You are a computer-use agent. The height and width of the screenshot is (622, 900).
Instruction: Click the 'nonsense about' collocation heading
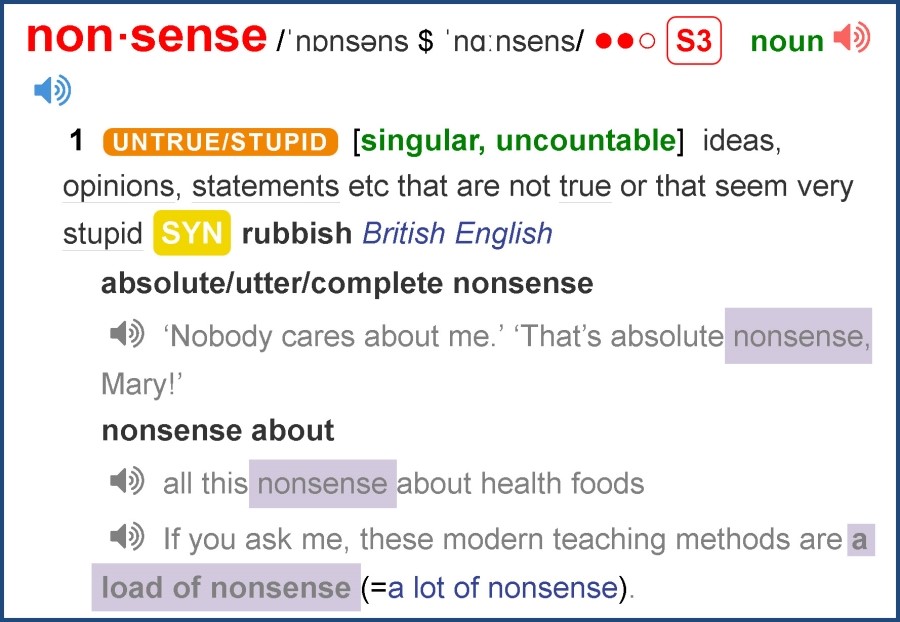pyautogui.click(x=218, y=430)
